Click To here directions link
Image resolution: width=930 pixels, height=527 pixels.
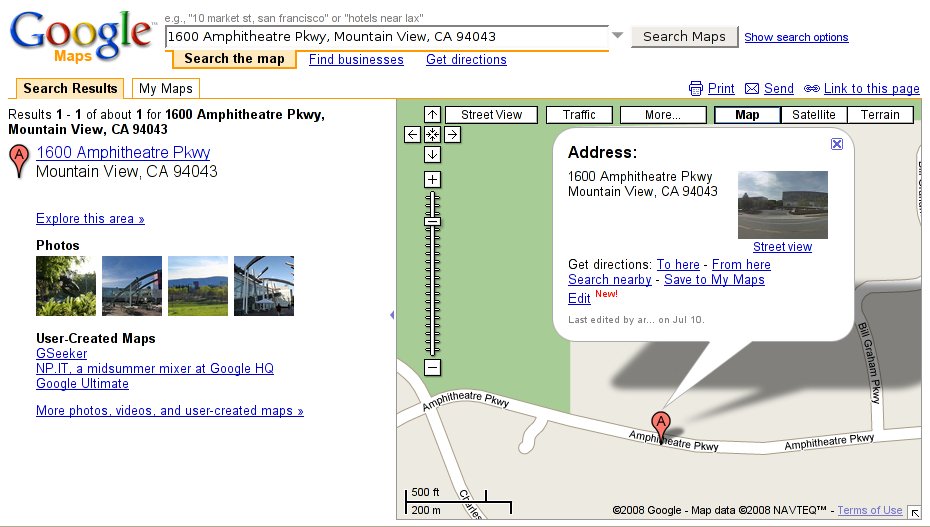click(x=678, y=264)
